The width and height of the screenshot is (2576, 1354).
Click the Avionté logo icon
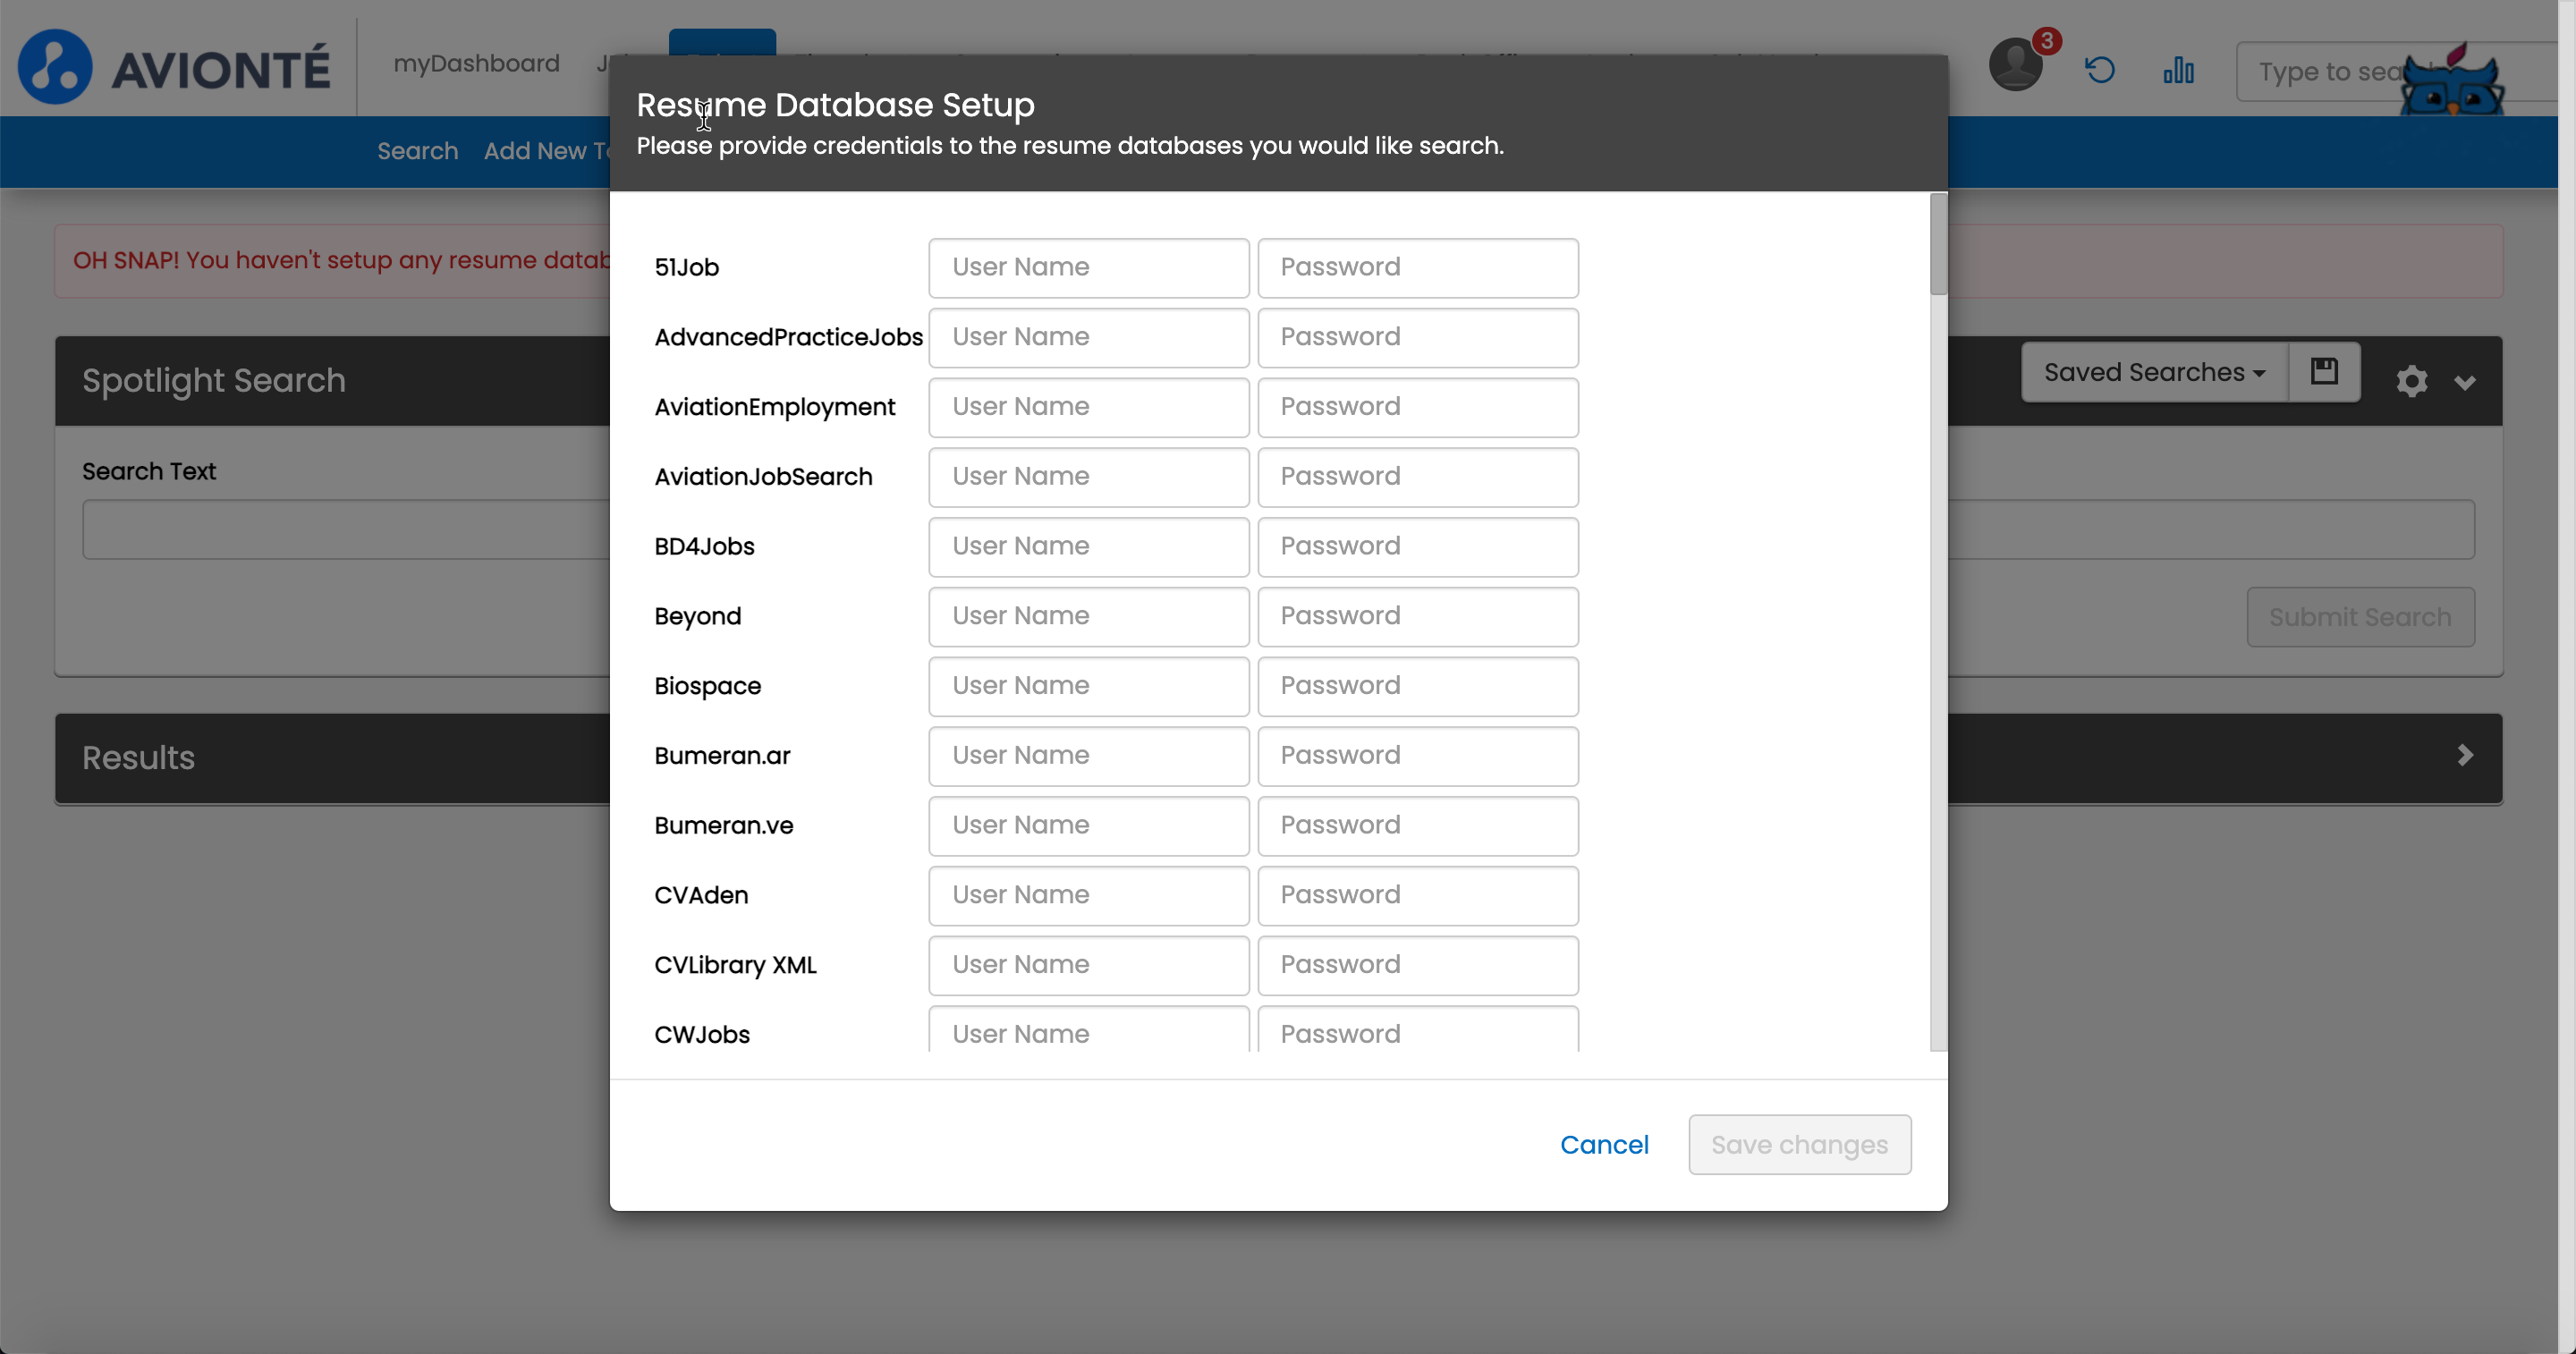coord(55,67)
